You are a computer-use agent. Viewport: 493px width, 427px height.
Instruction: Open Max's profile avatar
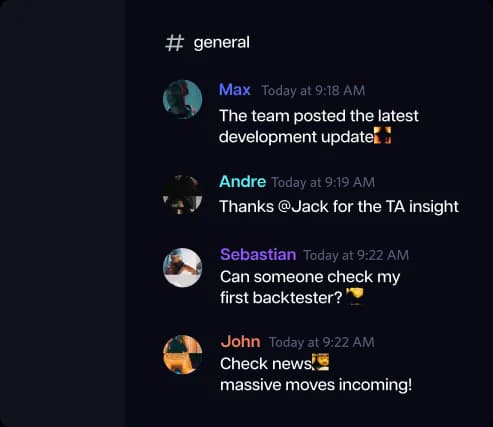pos(182,100)
